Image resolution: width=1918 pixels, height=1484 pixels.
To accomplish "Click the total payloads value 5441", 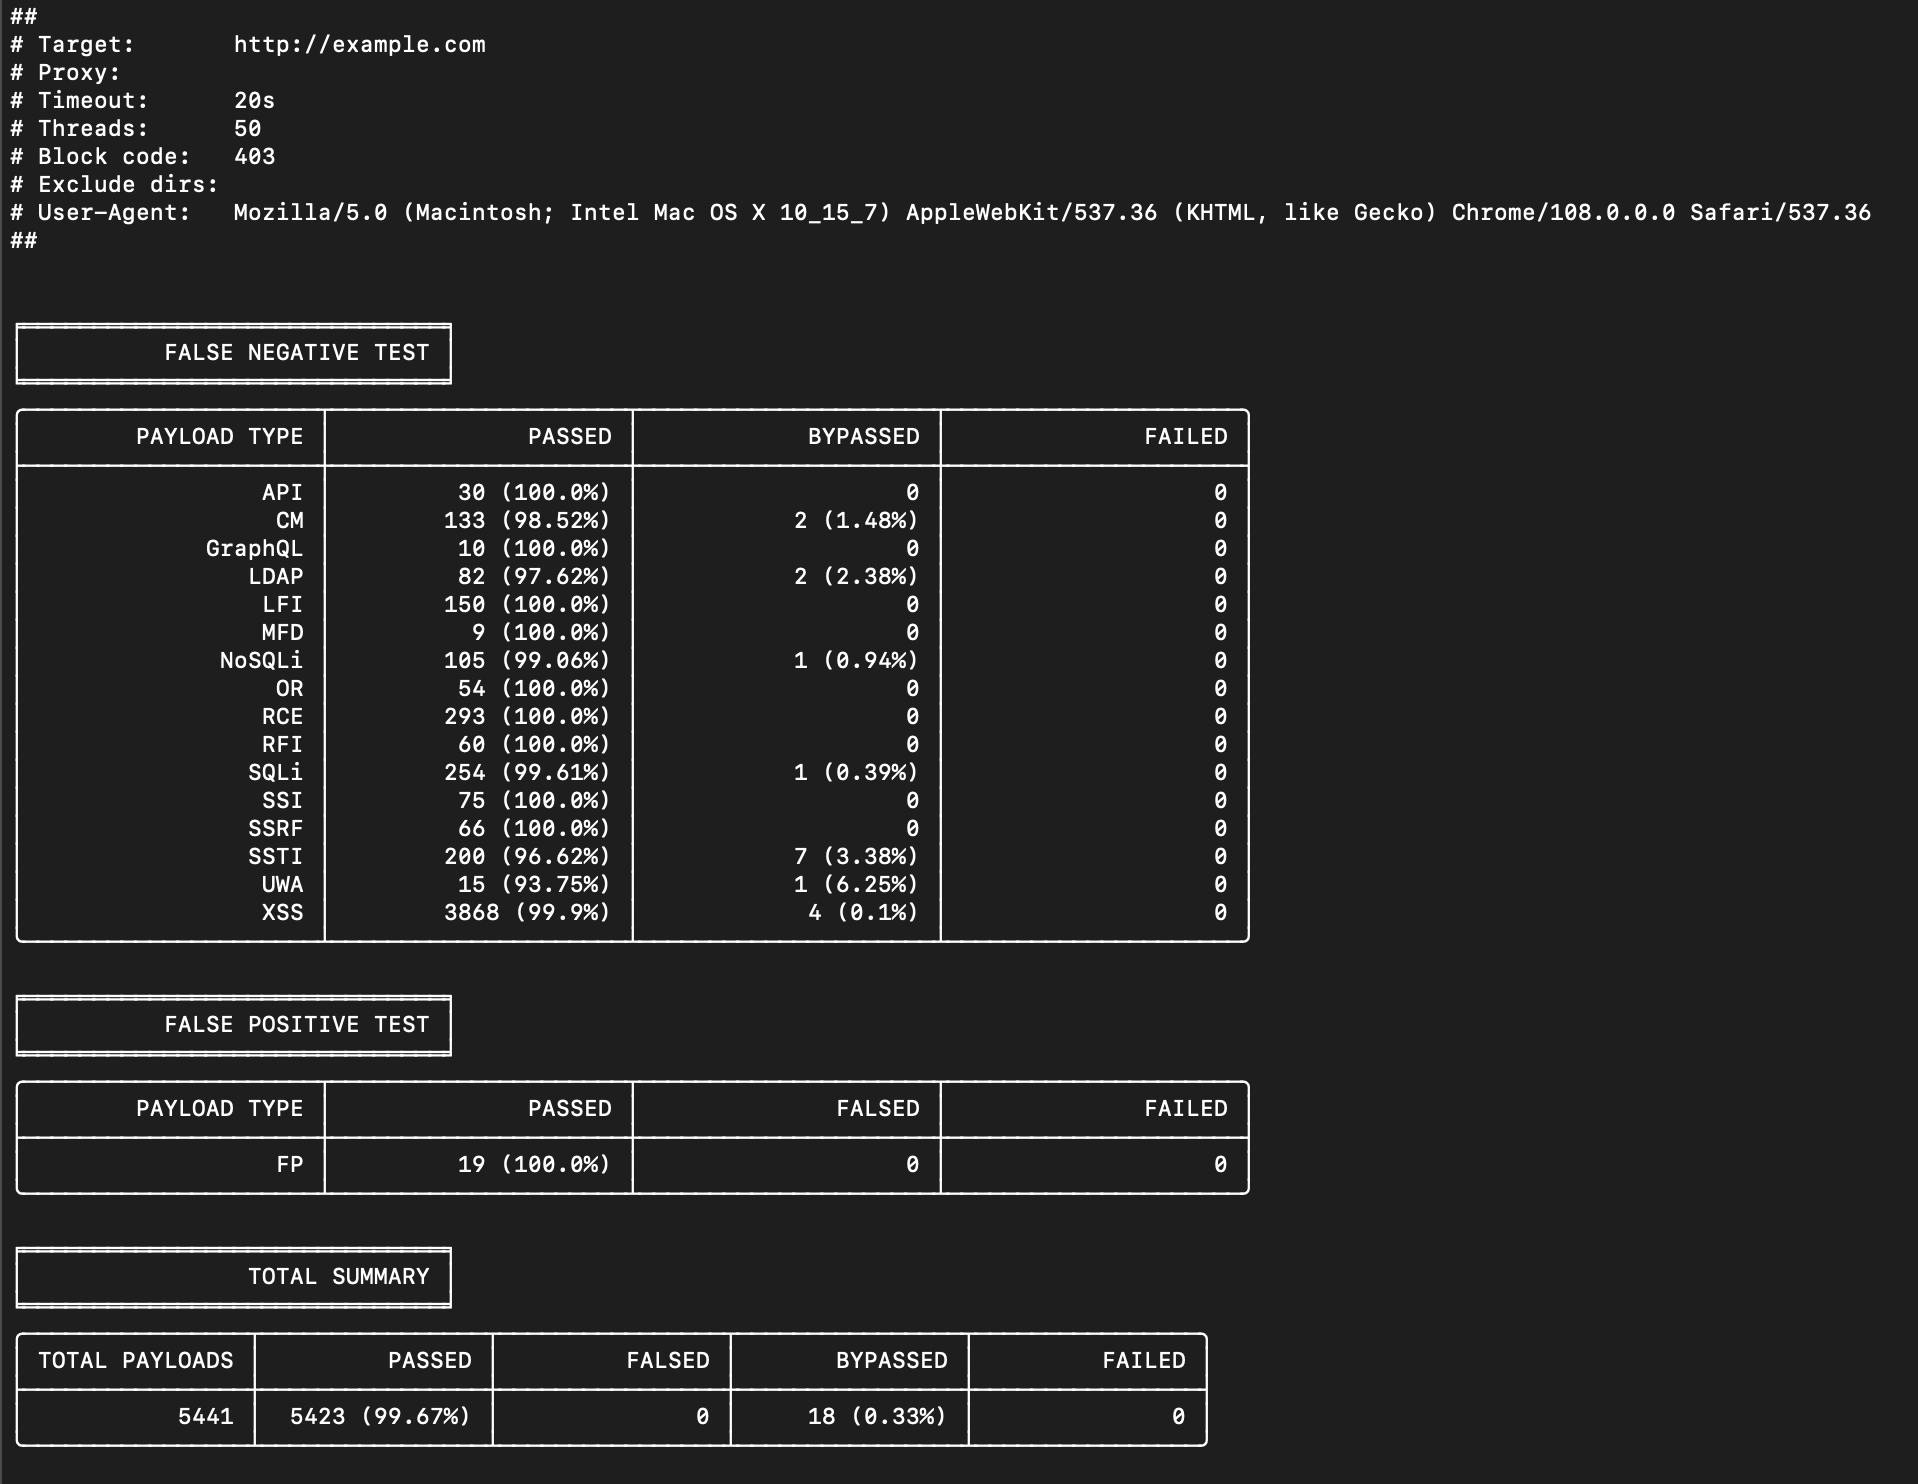I will pyautogui.click(x=205, y=1417).
